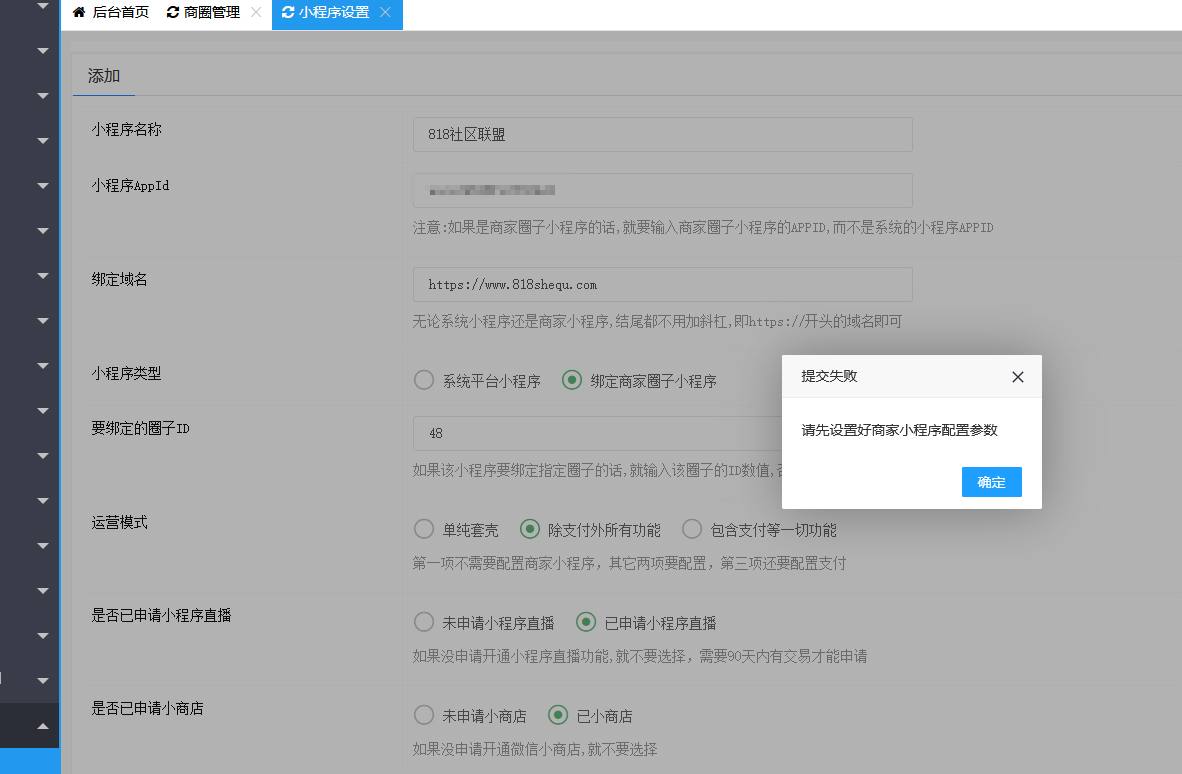Click refresh icon on 小程序设置 tab
Image resolution: width=1182 pixels, height=774 pixels.
[288, 13]
